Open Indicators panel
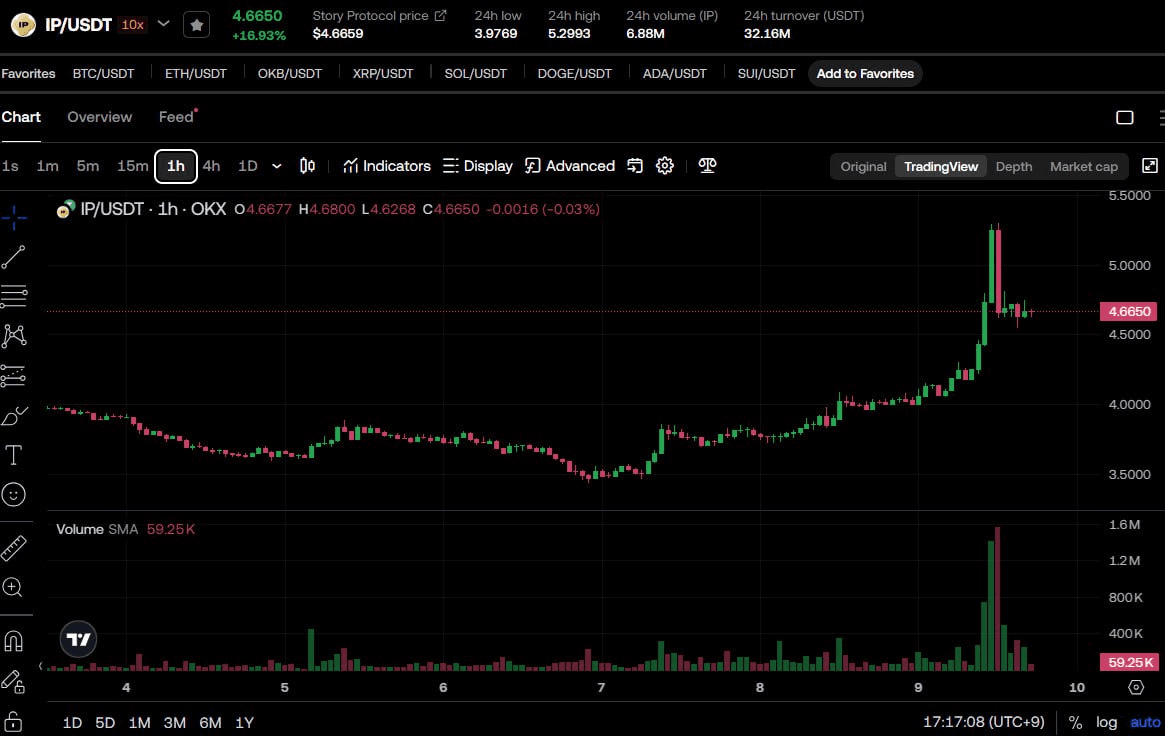The image size is (1165, 736). click(386, 166)
